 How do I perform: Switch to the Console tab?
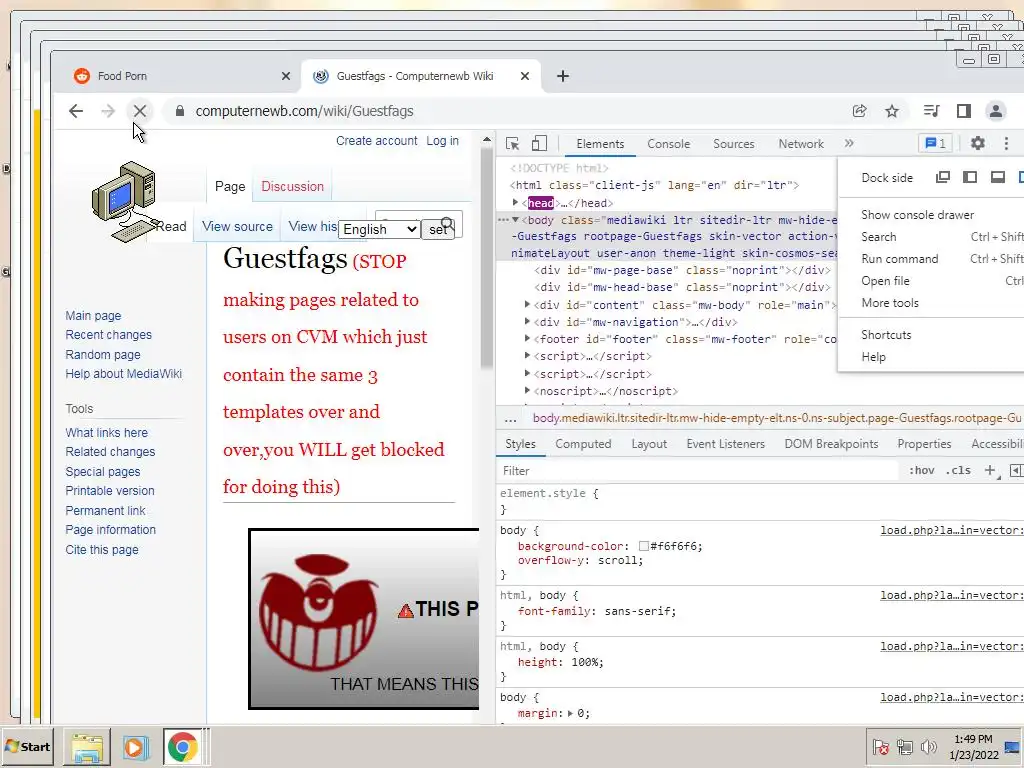pyautogui.click(x=668, y=144)
